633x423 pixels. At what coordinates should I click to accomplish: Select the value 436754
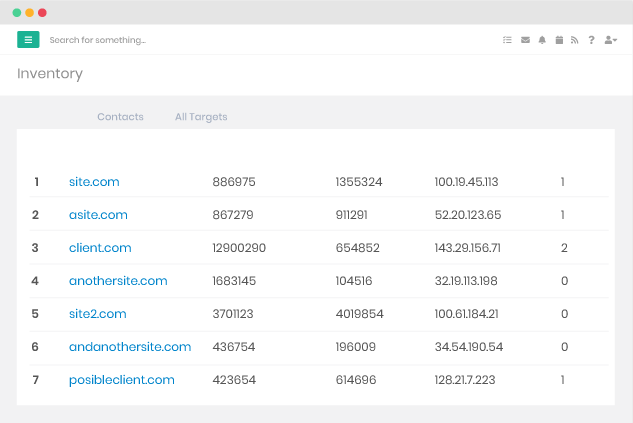point(234,348)
